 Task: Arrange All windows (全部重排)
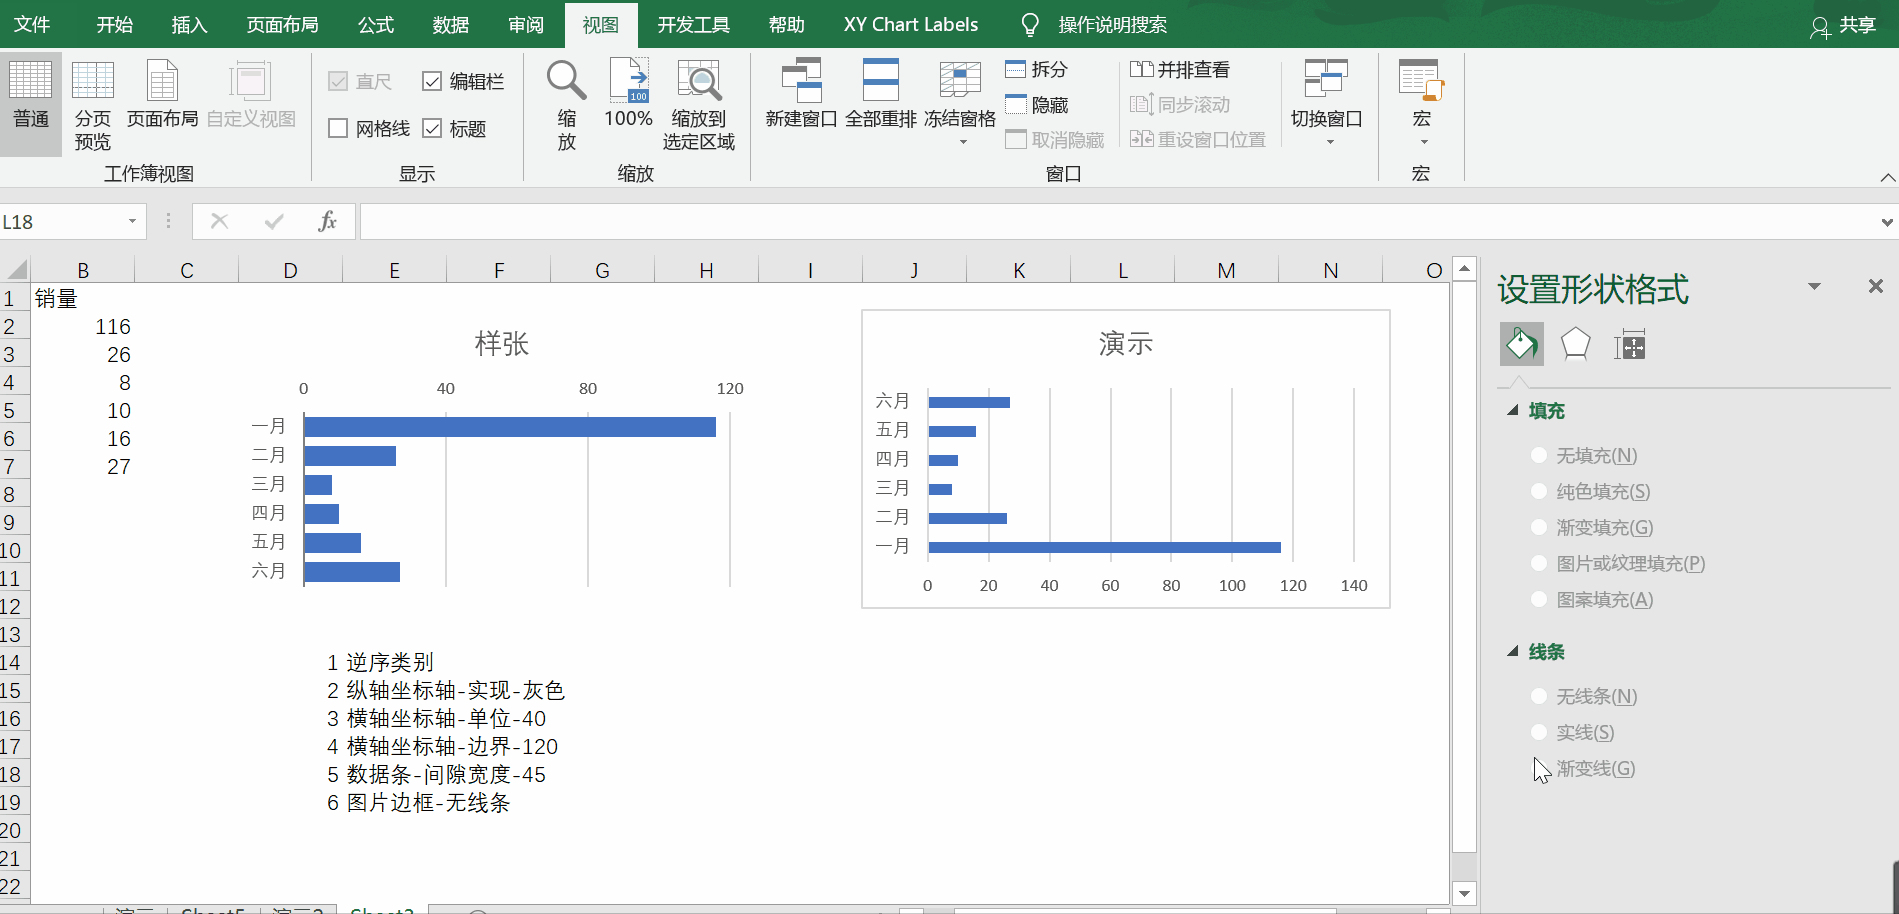tap(880, 95)
